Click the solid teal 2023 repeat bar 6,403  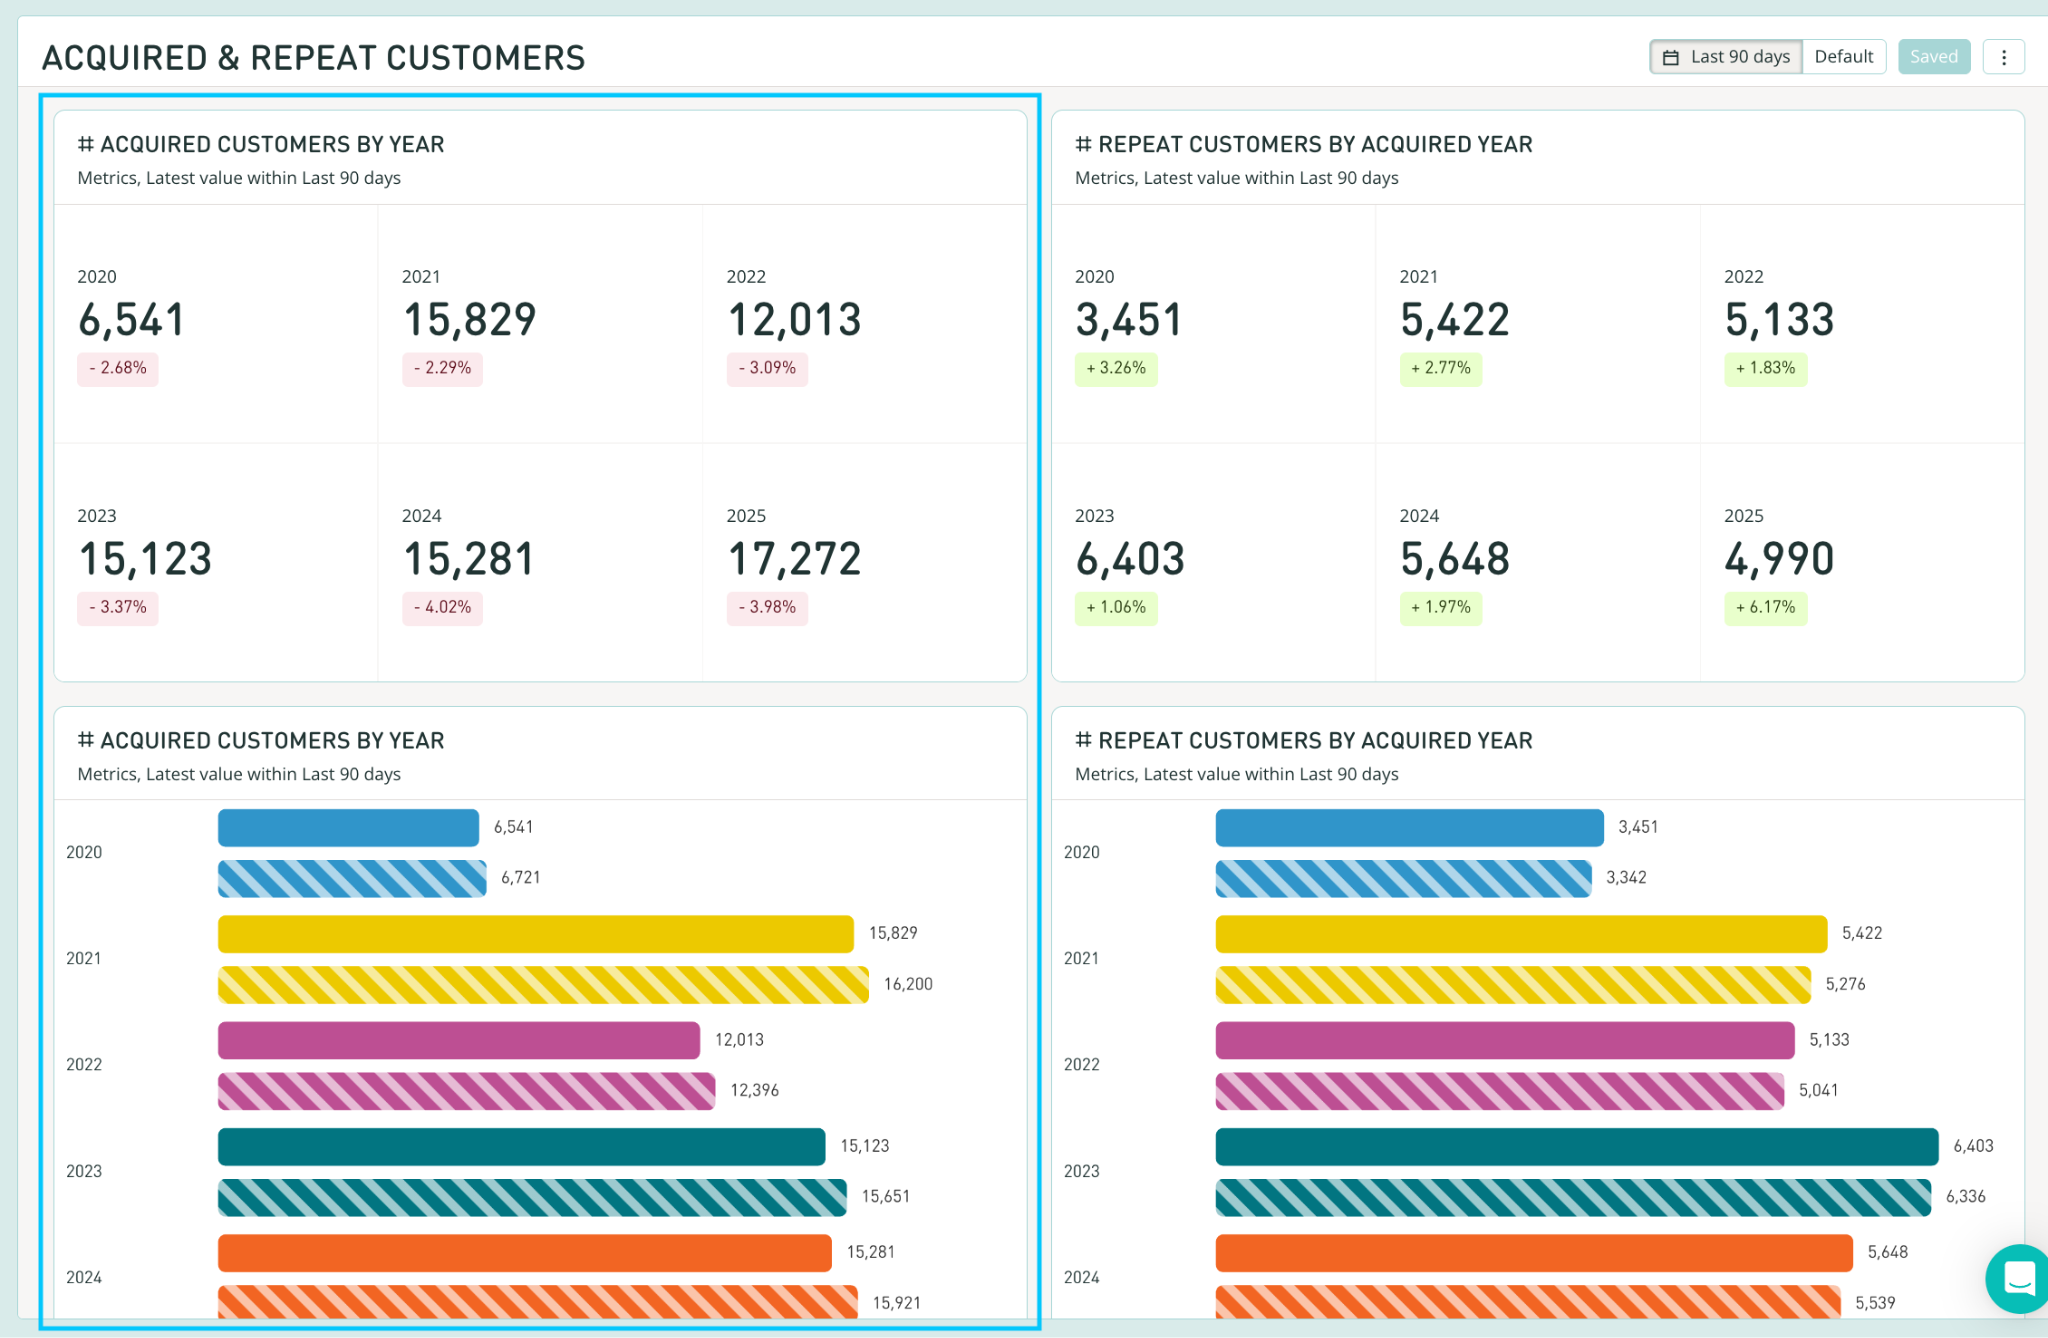pos(1577,1146)
